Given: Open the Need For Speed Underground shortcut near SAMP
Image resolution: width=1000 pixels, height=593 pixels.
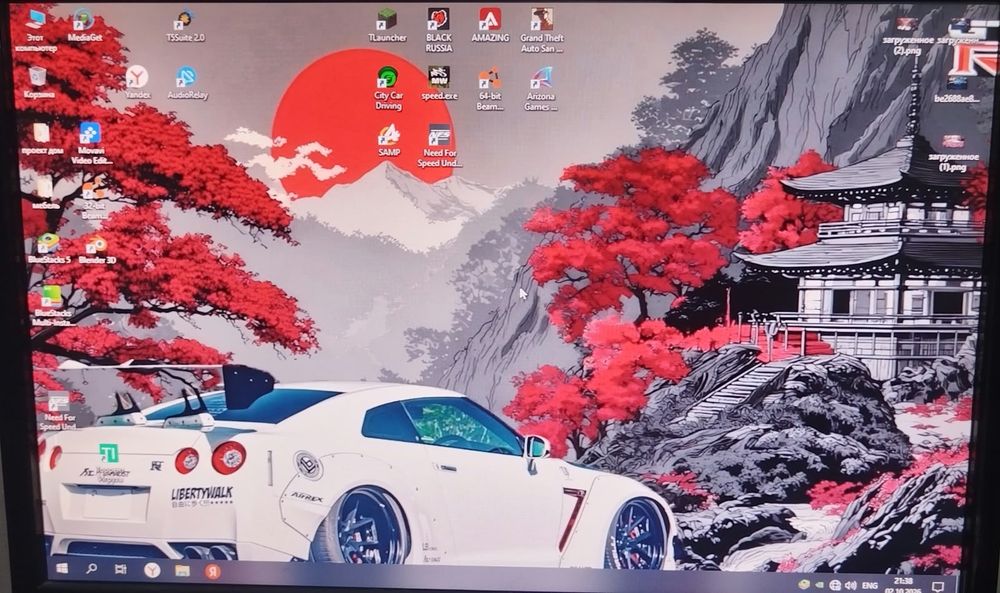Looking at the screenshot, I should [x=439, y=145].
